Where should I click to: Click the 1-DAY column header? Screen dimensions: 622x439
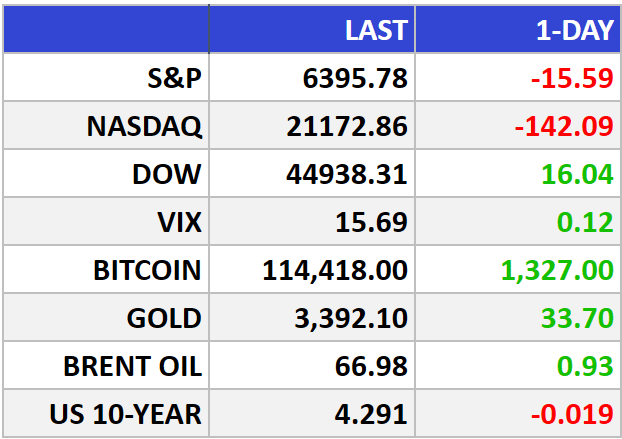pyautogui.click(x=575, y=30)
